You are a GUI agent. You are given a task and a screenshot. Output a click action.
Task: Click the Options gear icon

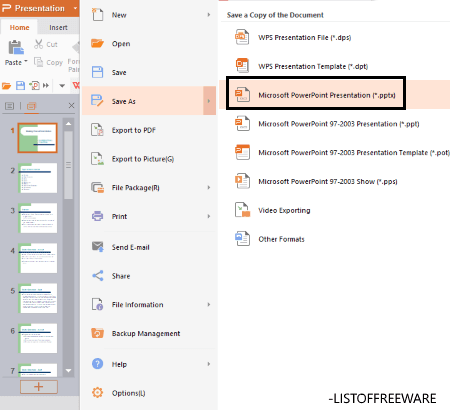(97, 393)
